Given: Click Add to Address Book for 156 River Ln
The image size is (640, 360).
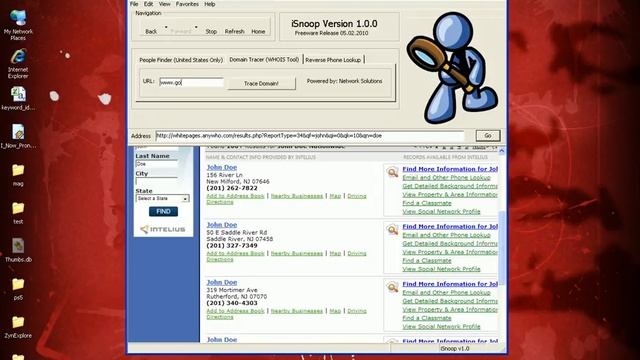Looking at the screenshot, I should [x=236, y=196].
